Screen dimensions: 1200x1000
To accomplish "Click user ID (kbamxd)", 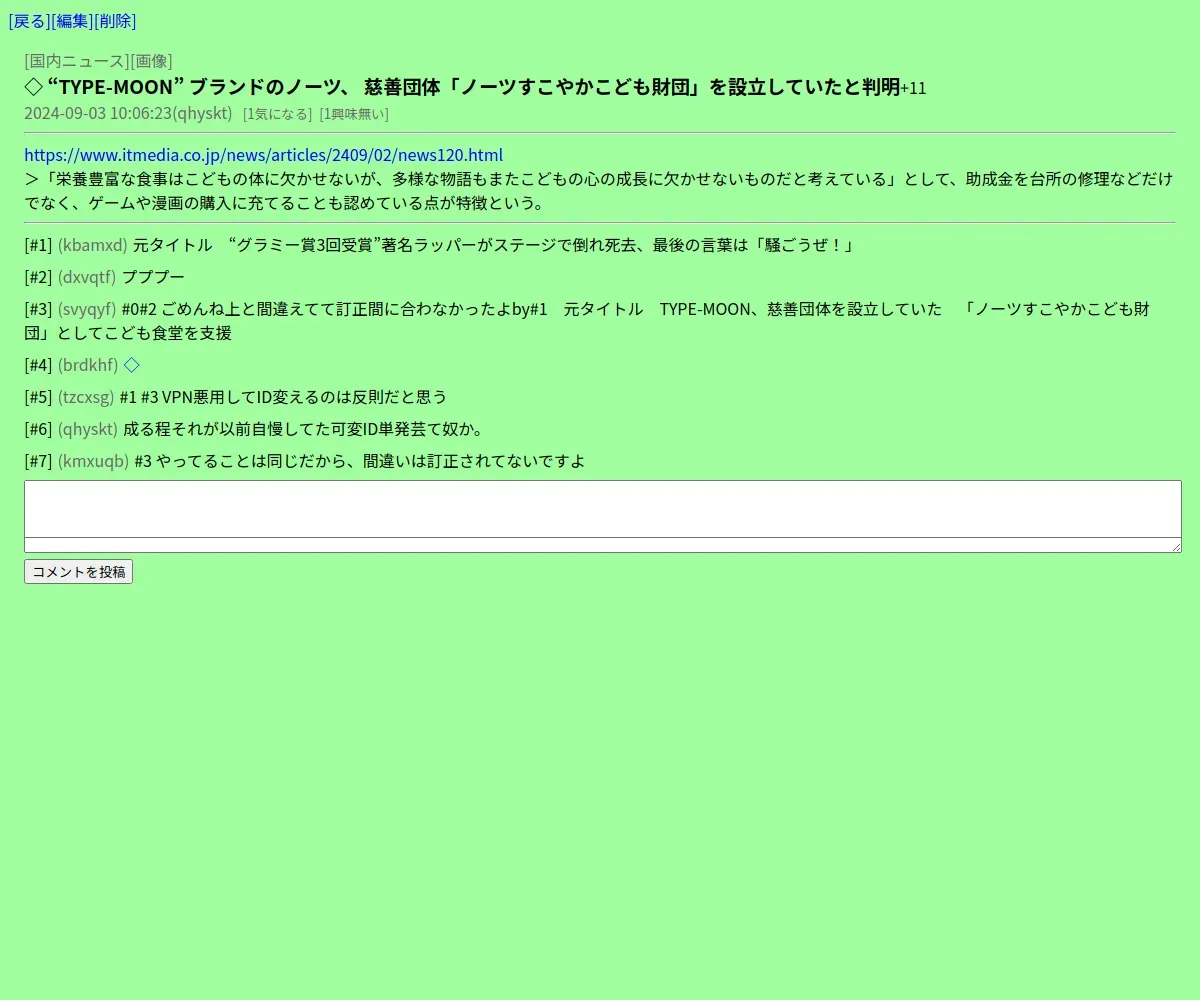I will coord(92,245).
